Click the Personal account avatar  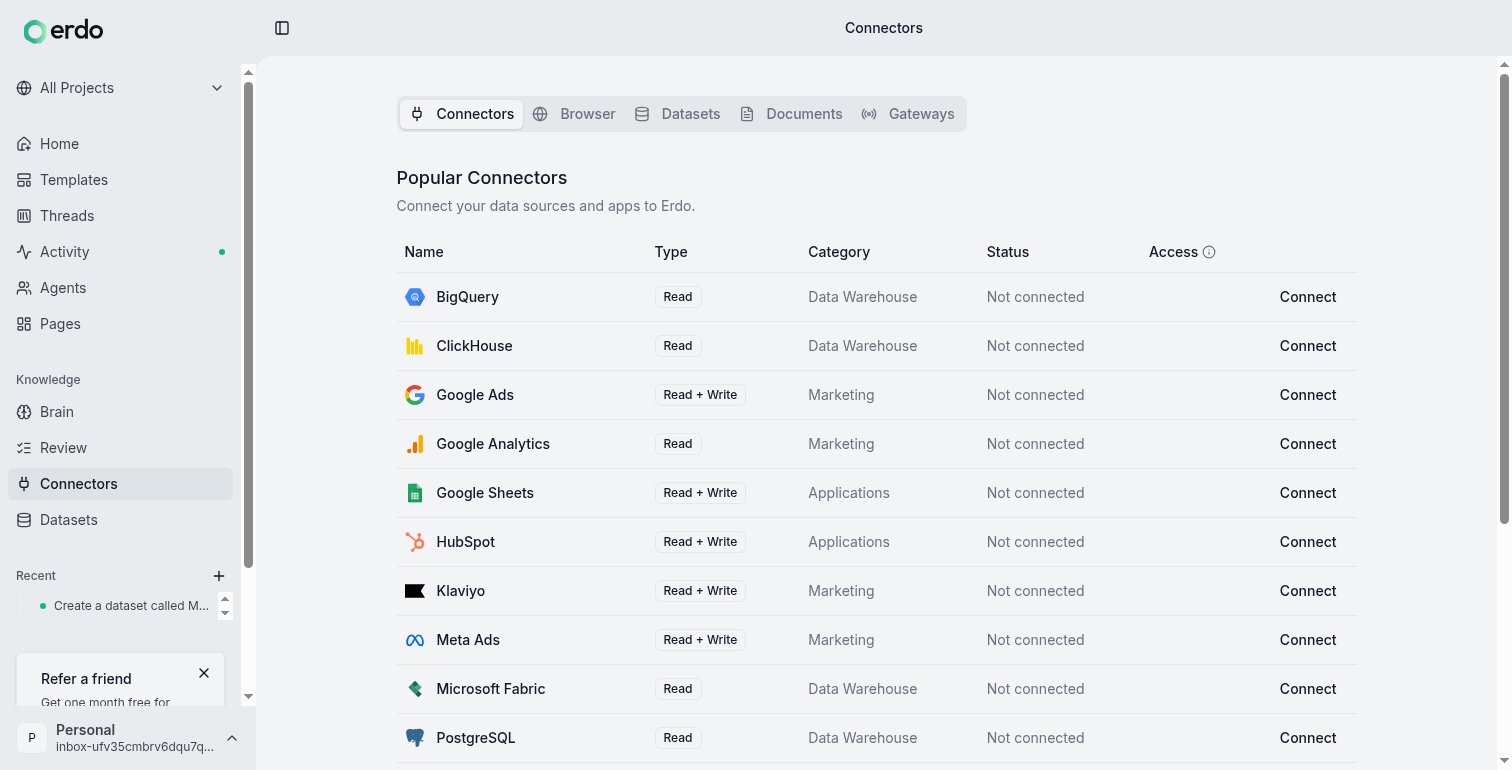(x=32, y=738)
